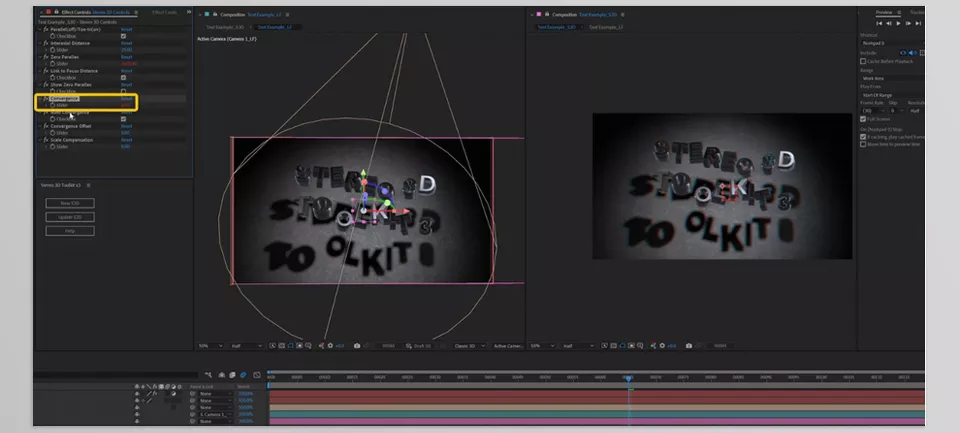The width and height of the screenshot is (960, 433).
Task: Collapse the Scale Compensation effect group
Action: (40, 140)
